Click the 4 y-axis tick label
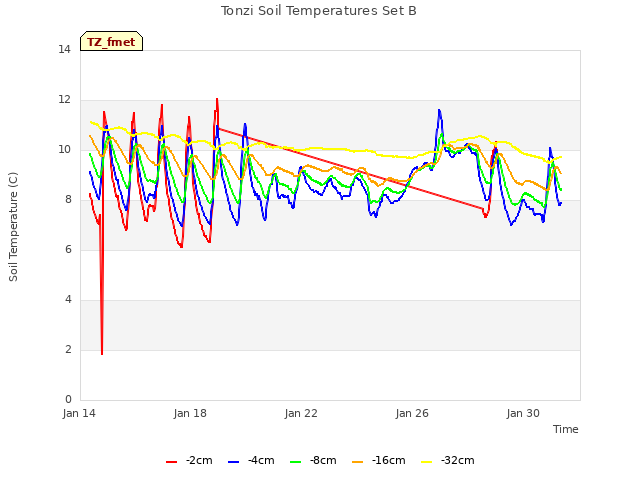 [68, 300]
